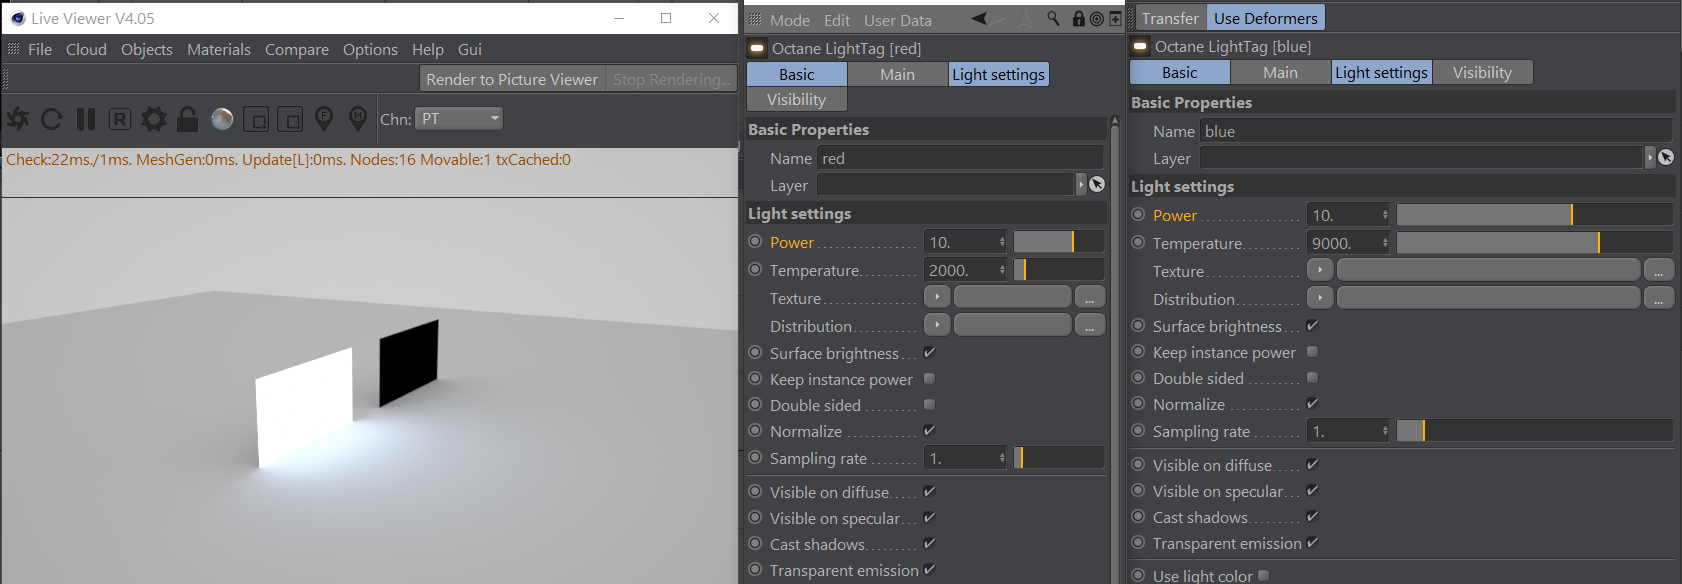Image resolution: width=1682 pixels, height=584 pixels.
Task: Click the clay mode sphere icon
Action: click(x=222, y=119)
